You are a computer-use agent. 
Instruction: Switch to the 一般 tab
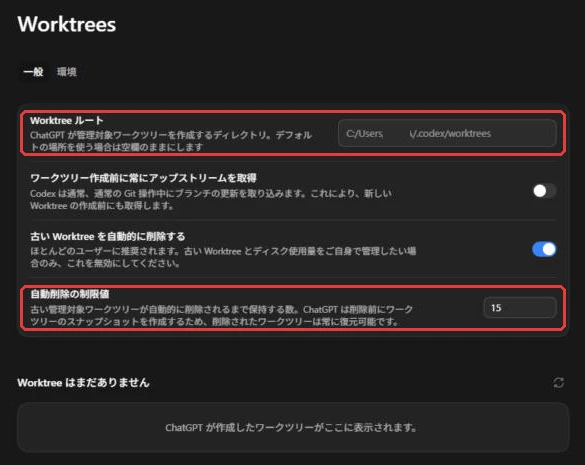[x=34, y=72]
